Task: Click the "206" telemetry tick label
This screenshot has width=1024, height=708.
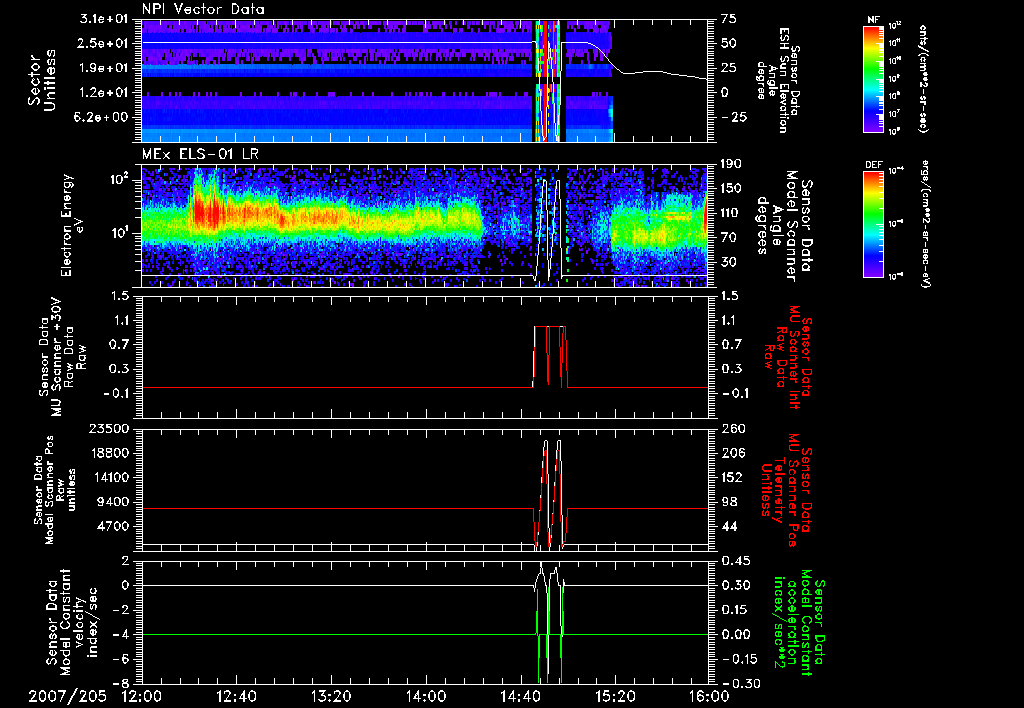Action: (731, 453)
